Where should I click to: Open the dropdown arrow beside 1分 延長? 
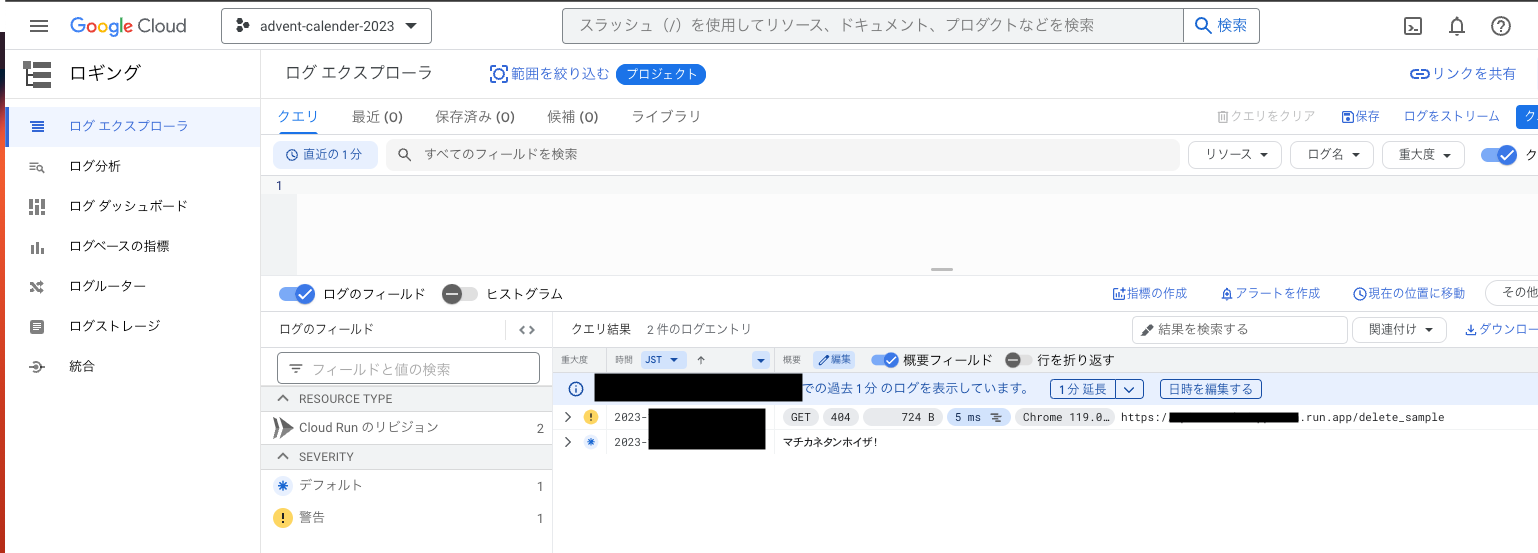[1130, 389]
